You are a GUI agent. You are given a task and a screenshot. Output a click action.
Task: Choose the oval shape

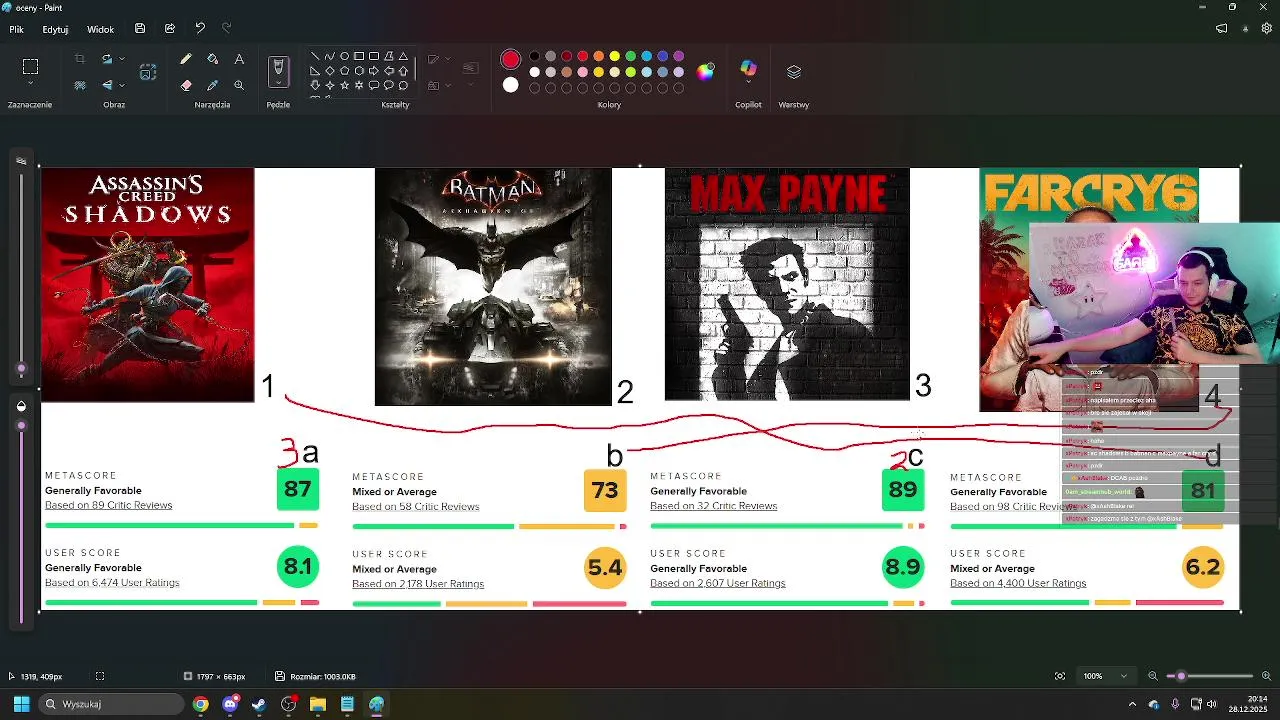344,56
